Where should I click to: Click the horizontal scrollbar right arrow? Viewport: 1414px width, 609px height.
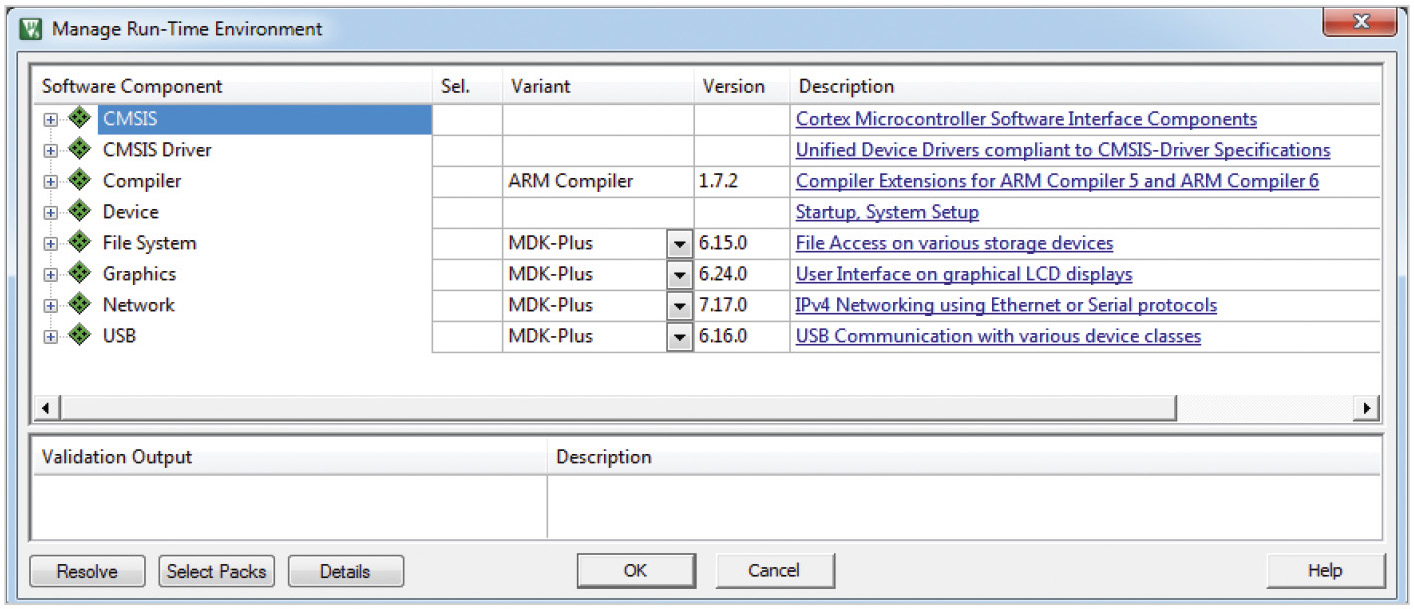tap(1366, 408)
